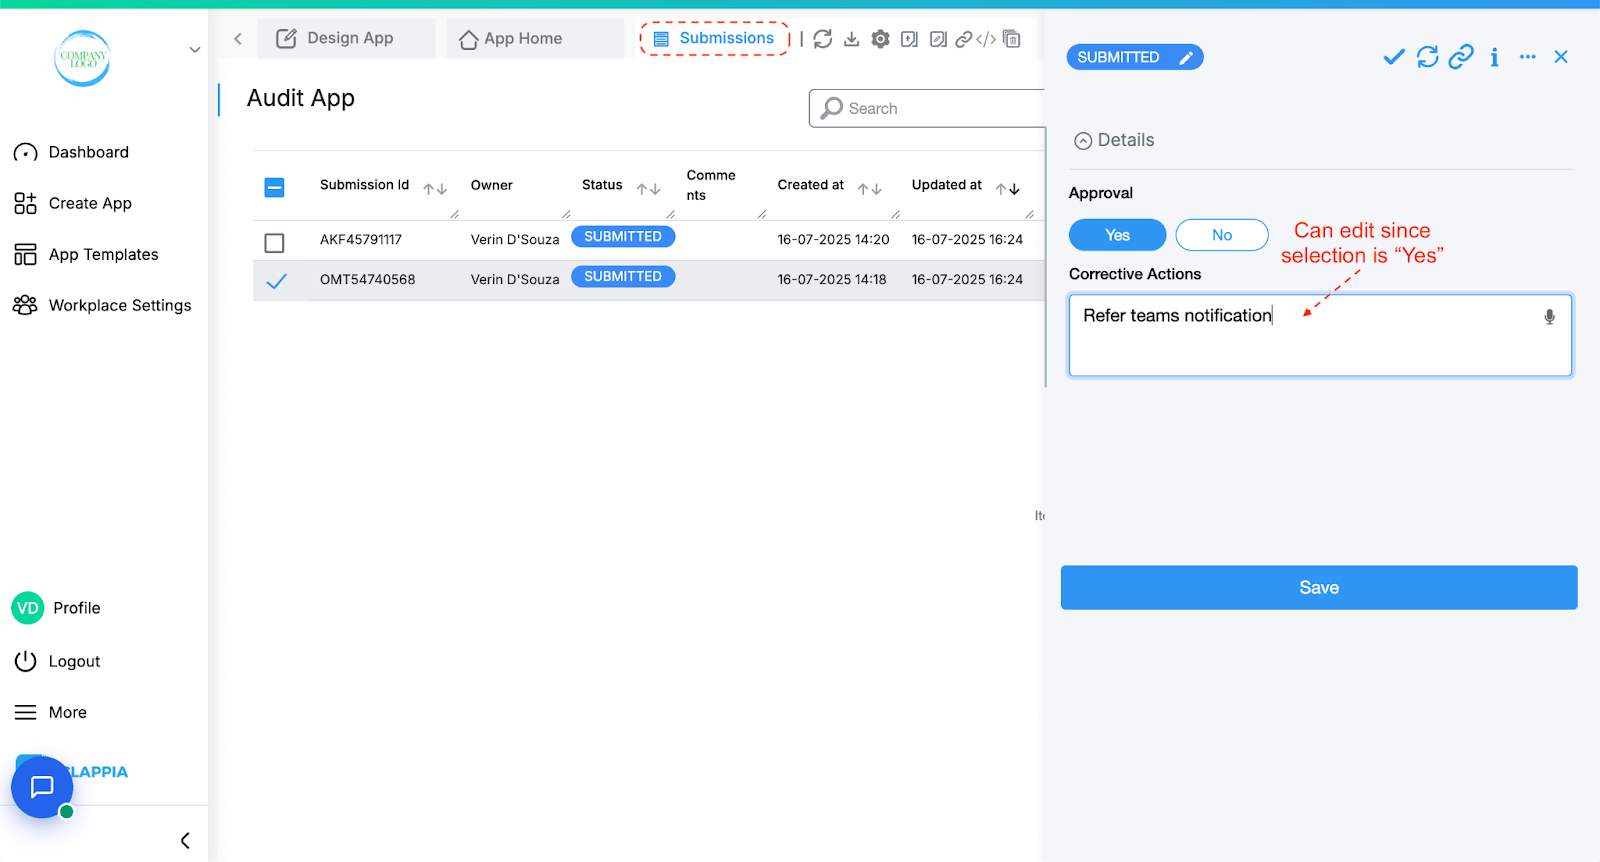Click the bulk upload submissions icon
The height and width of the screenshot is (862, 1600).
point(909,39)
